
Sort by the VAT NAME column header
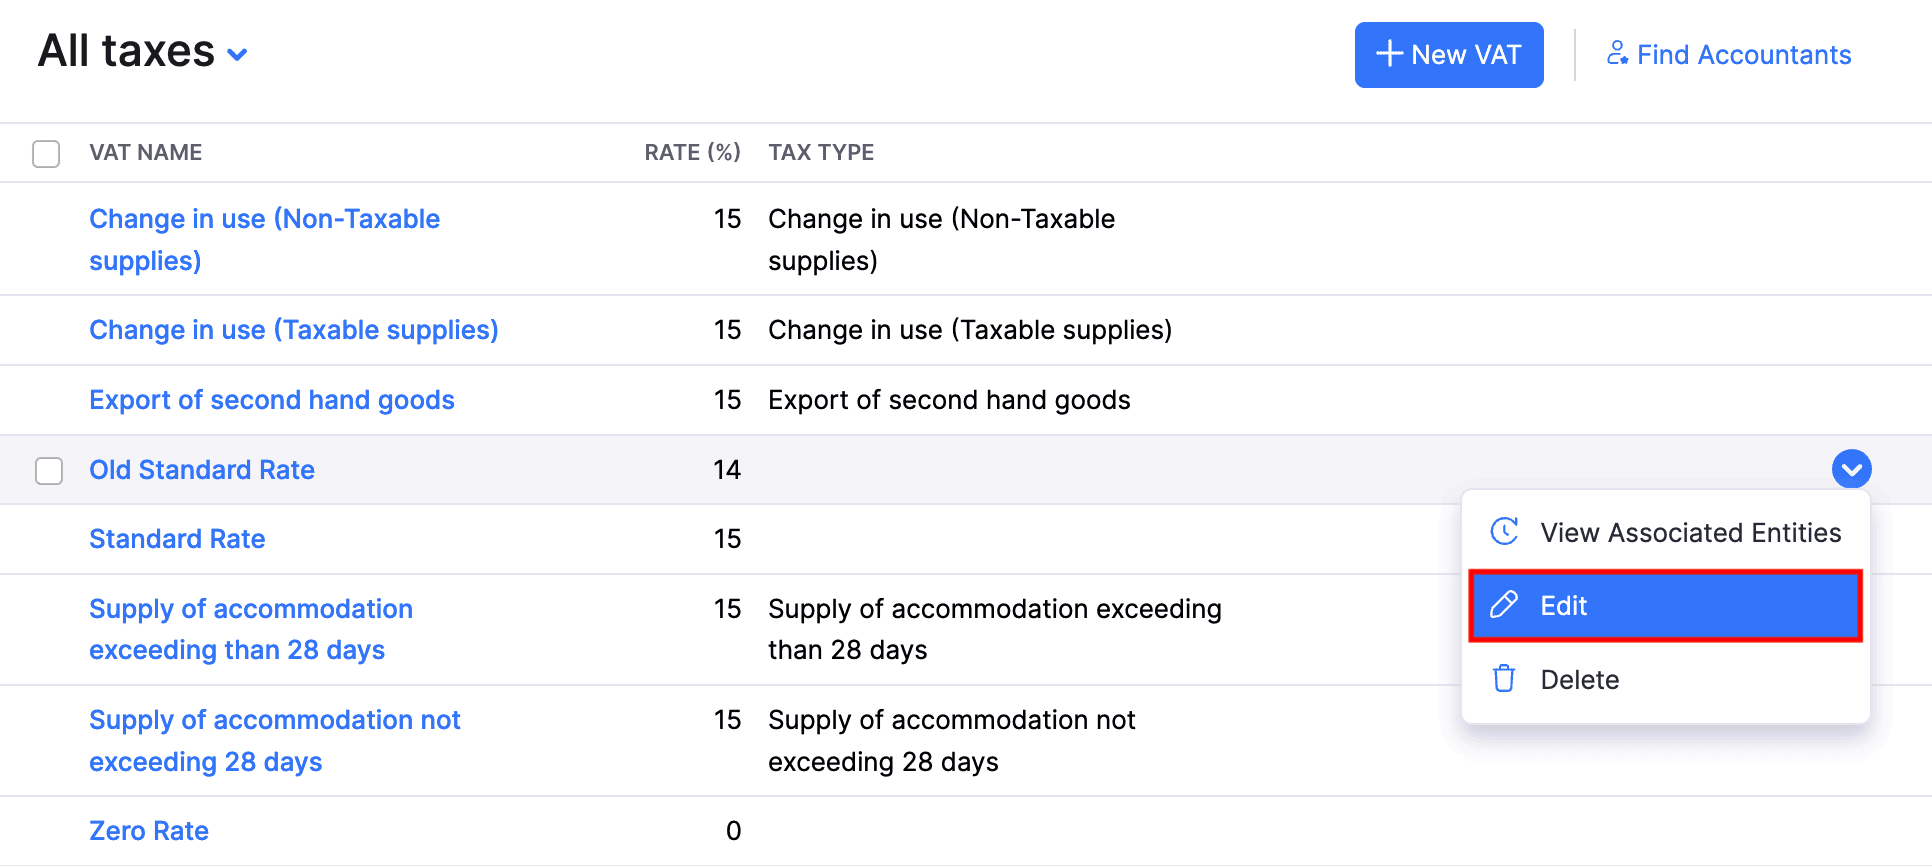click(145, 152)
